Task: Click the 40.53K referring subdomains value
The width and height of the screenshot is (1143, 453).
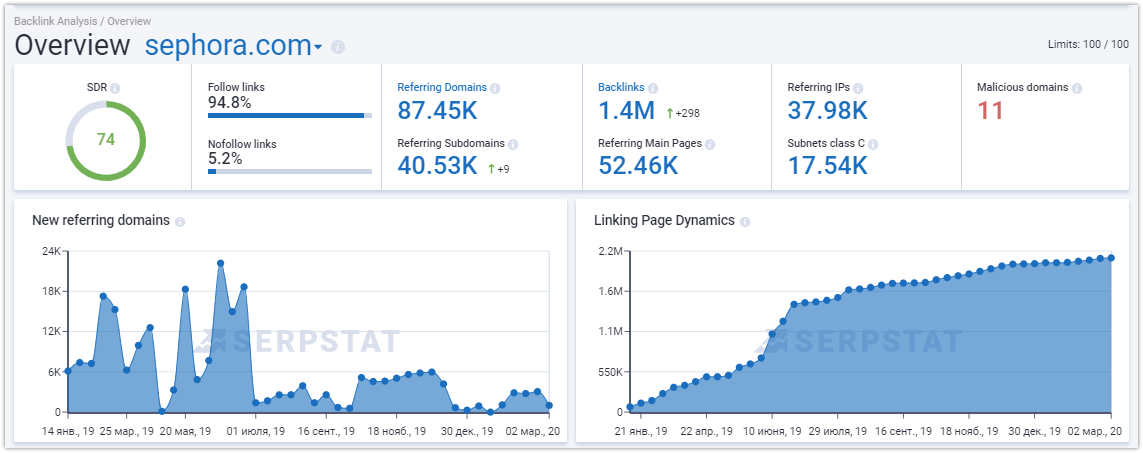Action: (437, 166)
